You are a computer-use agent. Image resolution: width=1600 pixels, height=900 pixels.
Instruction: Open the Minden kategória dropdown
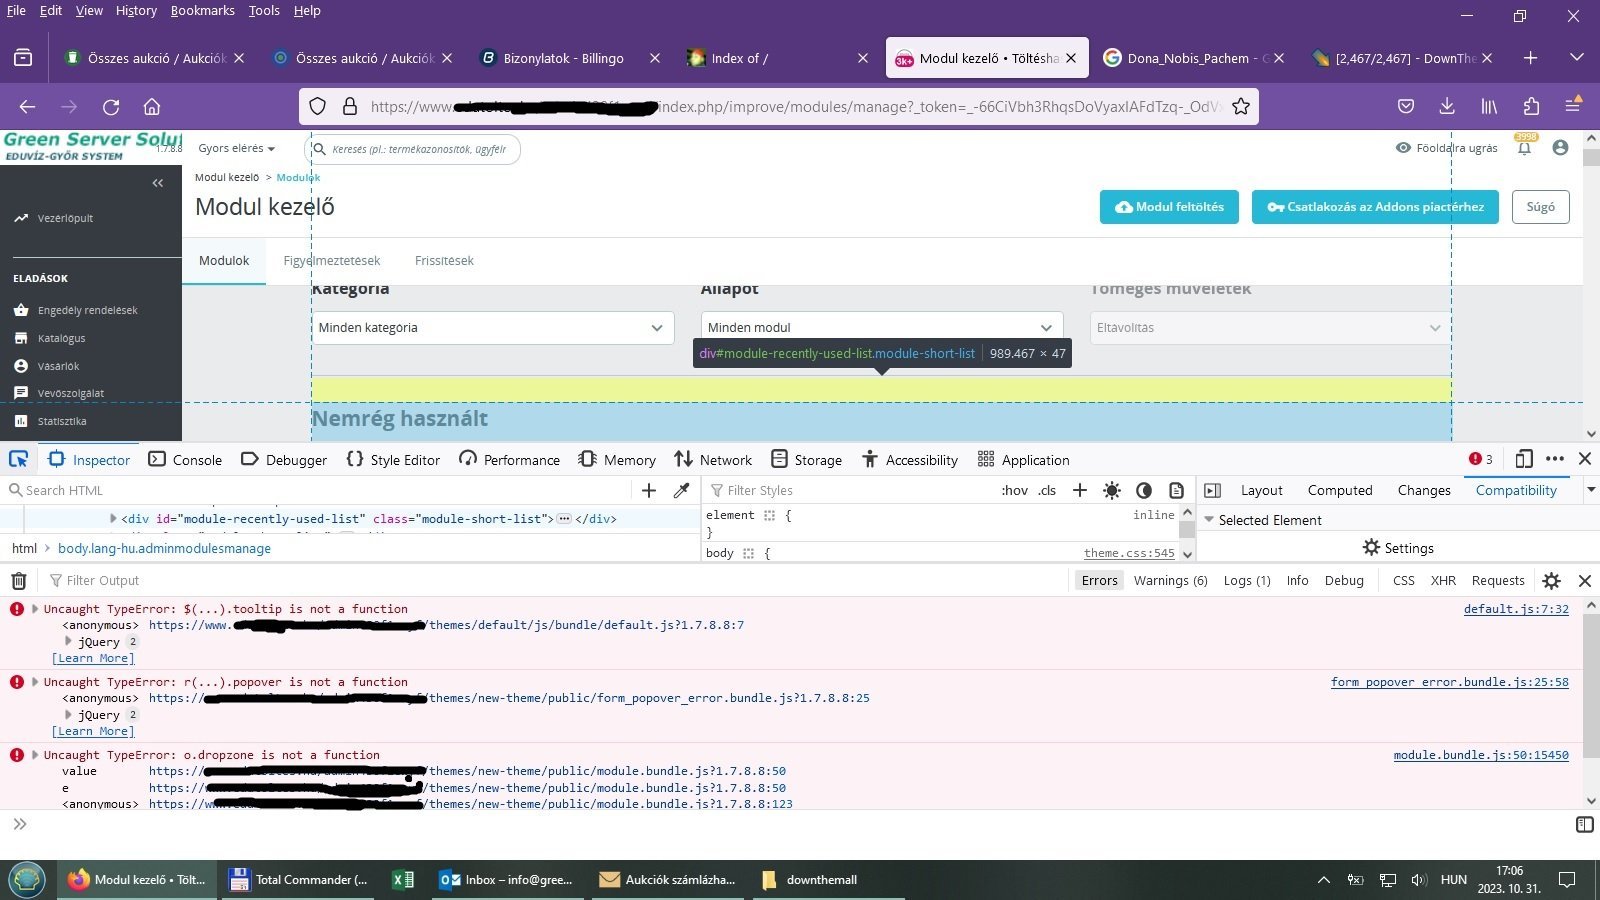point(492,327)
